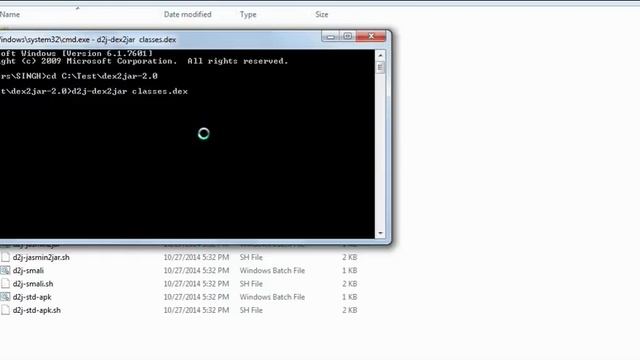640x360 pixels.
Task: Minimize the cmd.exe window
Action: 331,36
